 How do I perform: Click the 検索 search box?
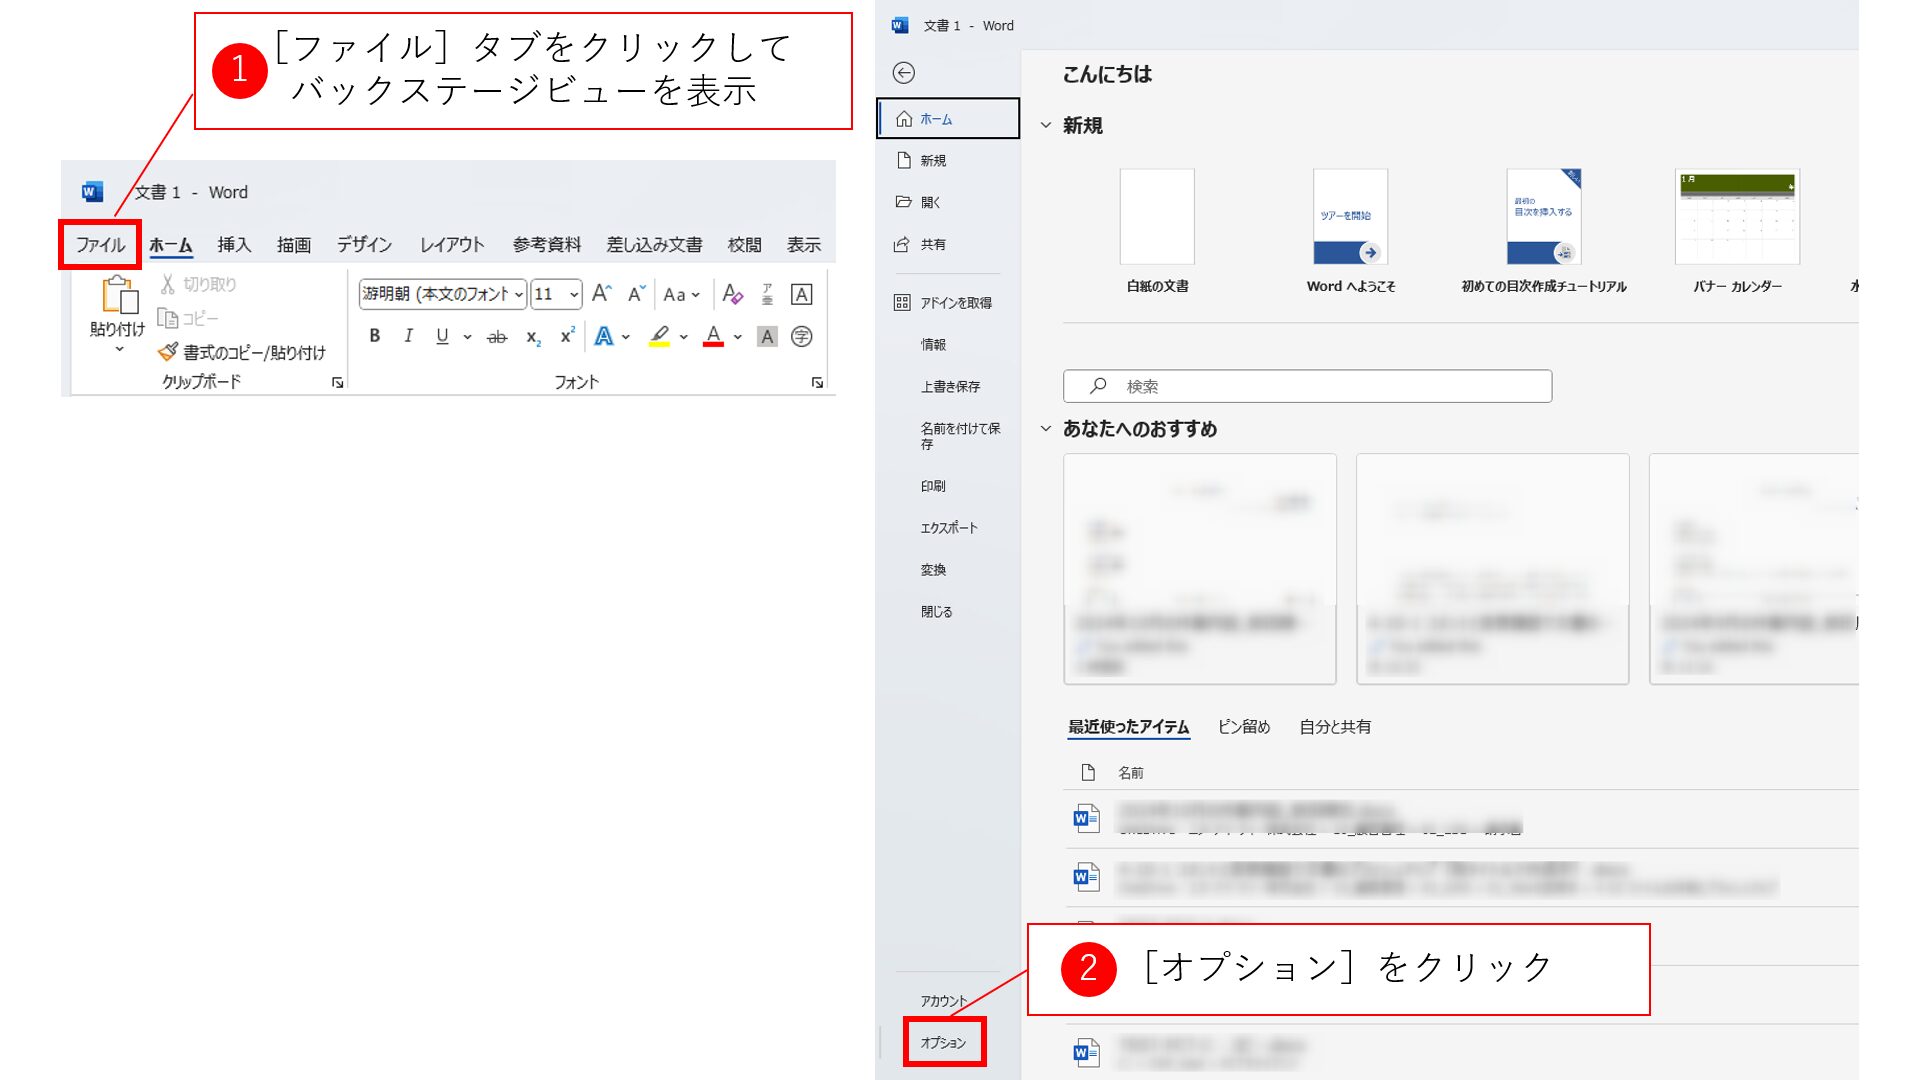point(1307,386)
